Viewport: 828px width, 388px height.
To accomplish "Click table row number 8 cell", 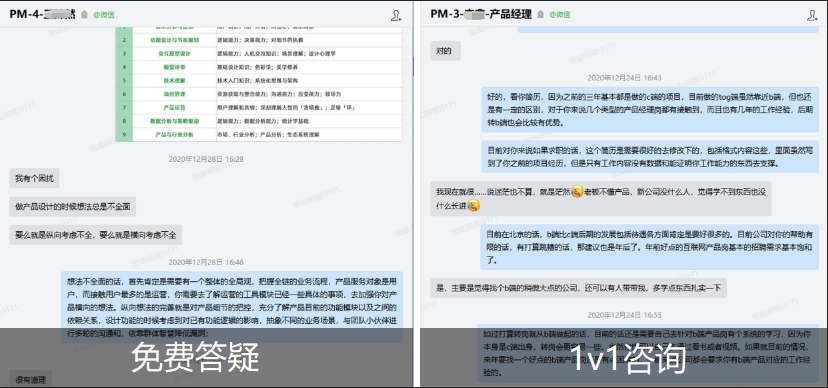I will pos(124,121).
